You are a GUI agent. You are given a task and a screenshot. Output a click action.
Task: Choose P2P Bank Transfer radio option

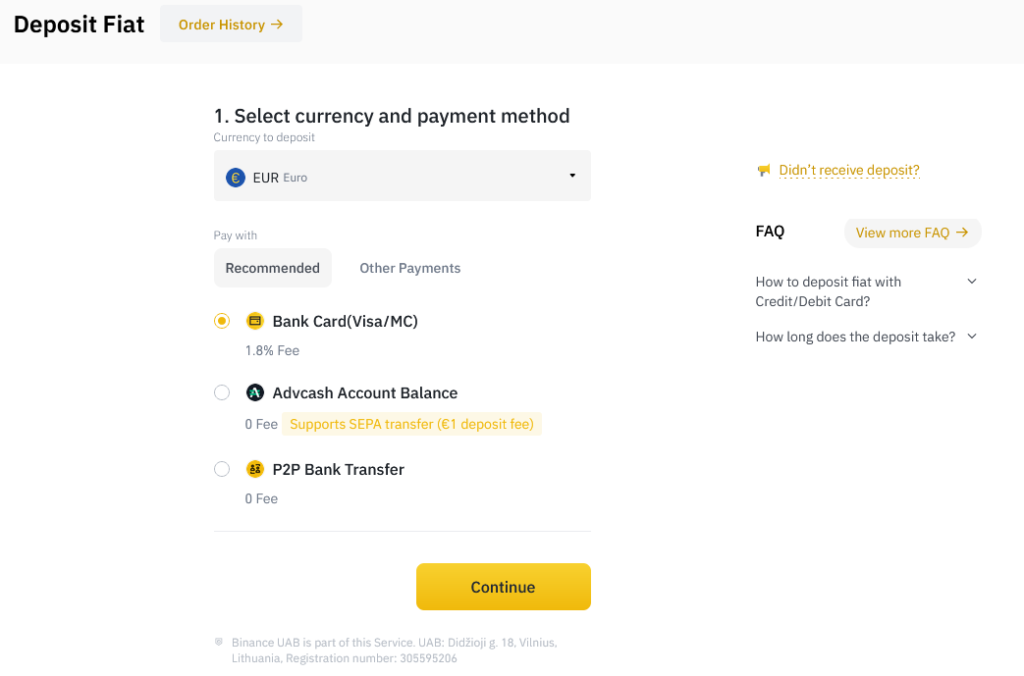(x=222, y=469)
